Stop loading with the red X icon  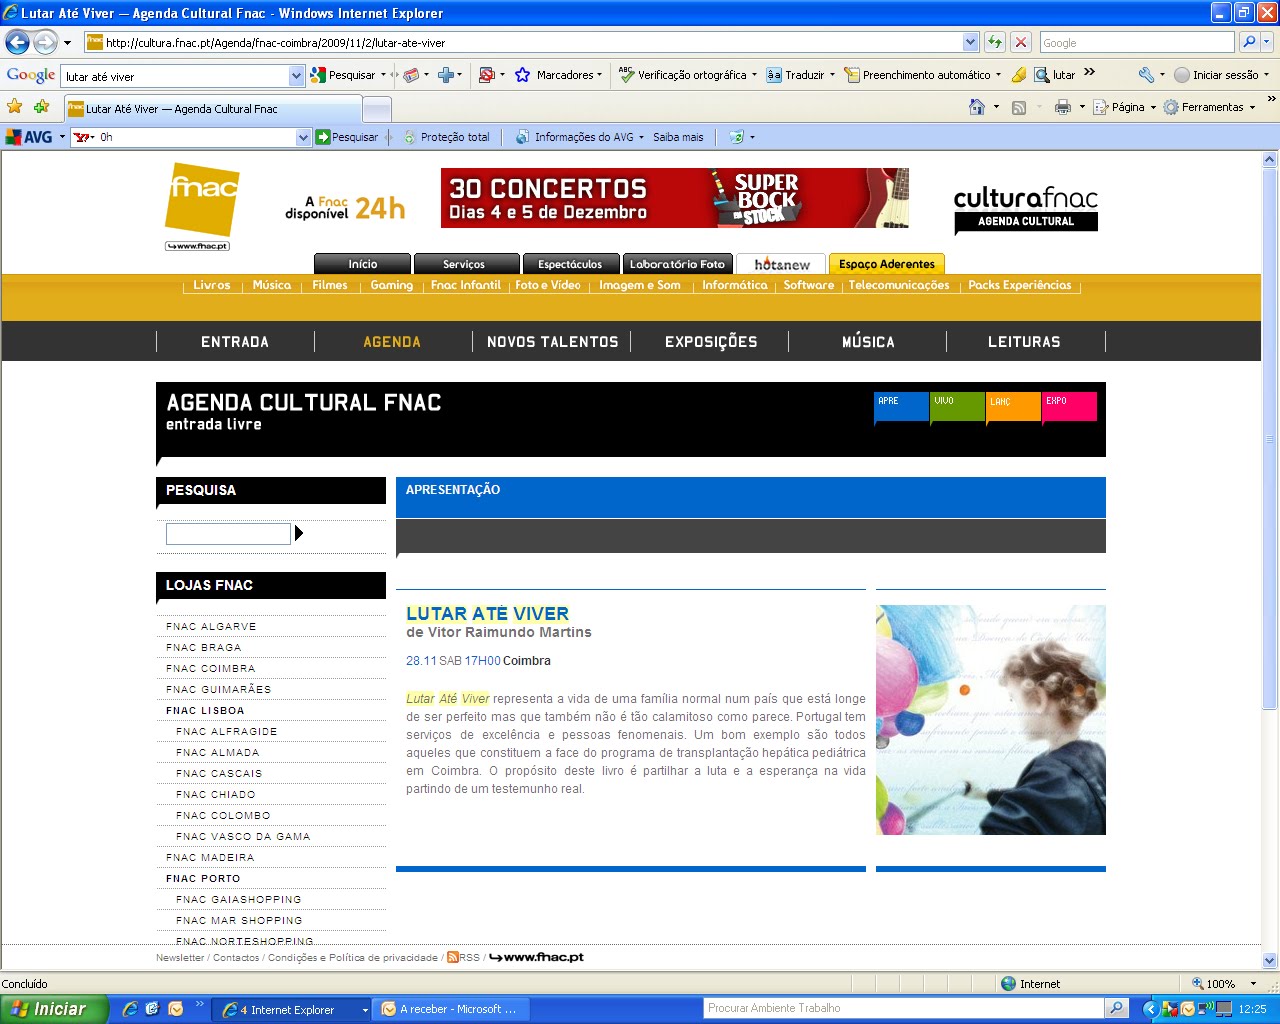pos(1021,42)
